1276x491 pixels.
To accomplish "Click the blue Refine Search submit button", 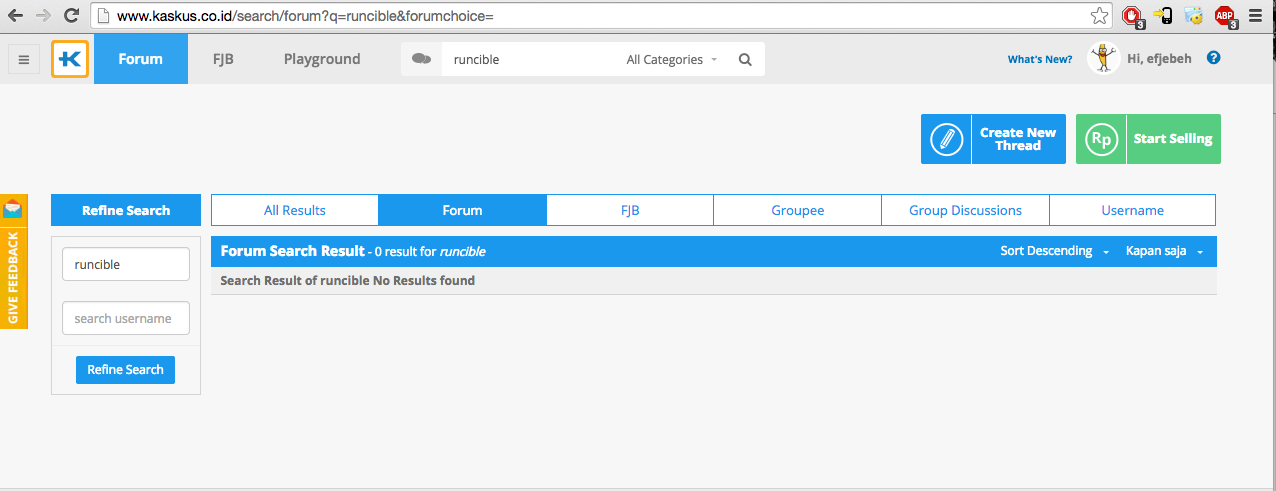I will (125, 369).
